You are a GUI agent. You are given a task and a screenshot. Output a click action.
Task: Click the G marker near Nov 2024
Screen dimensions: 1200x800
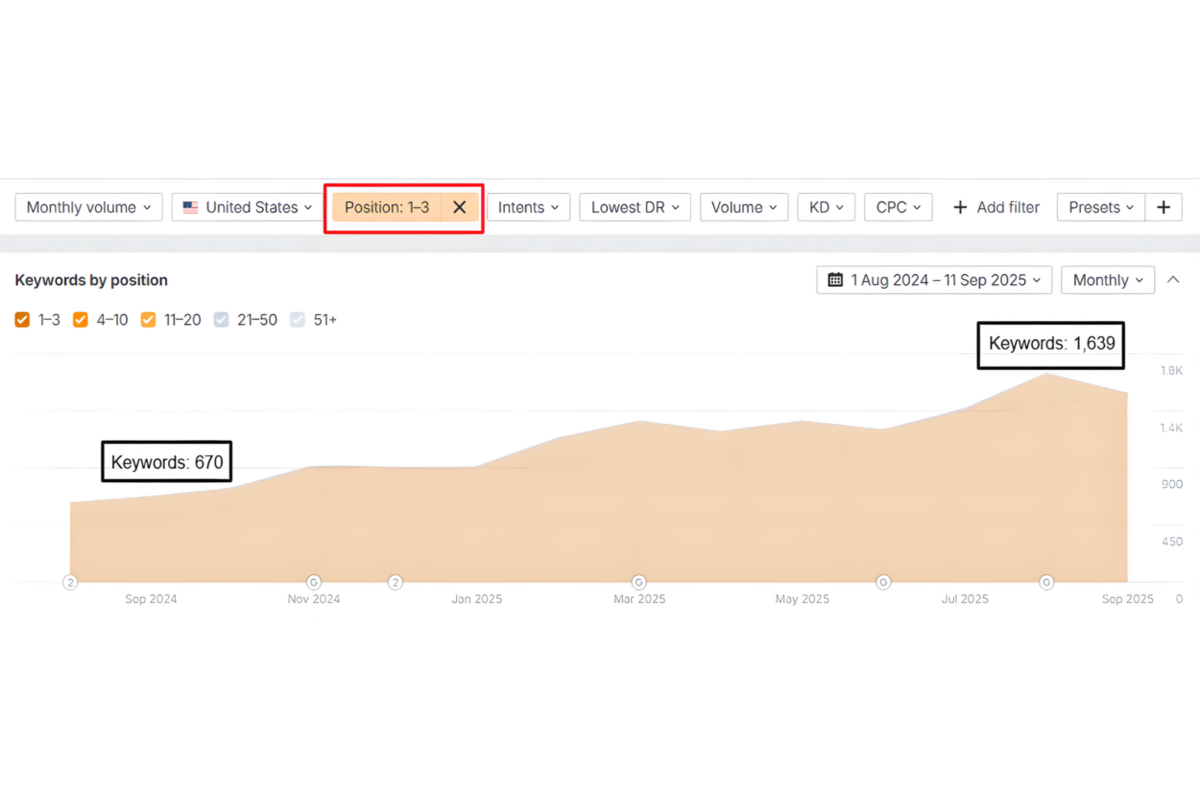point(313,582)
